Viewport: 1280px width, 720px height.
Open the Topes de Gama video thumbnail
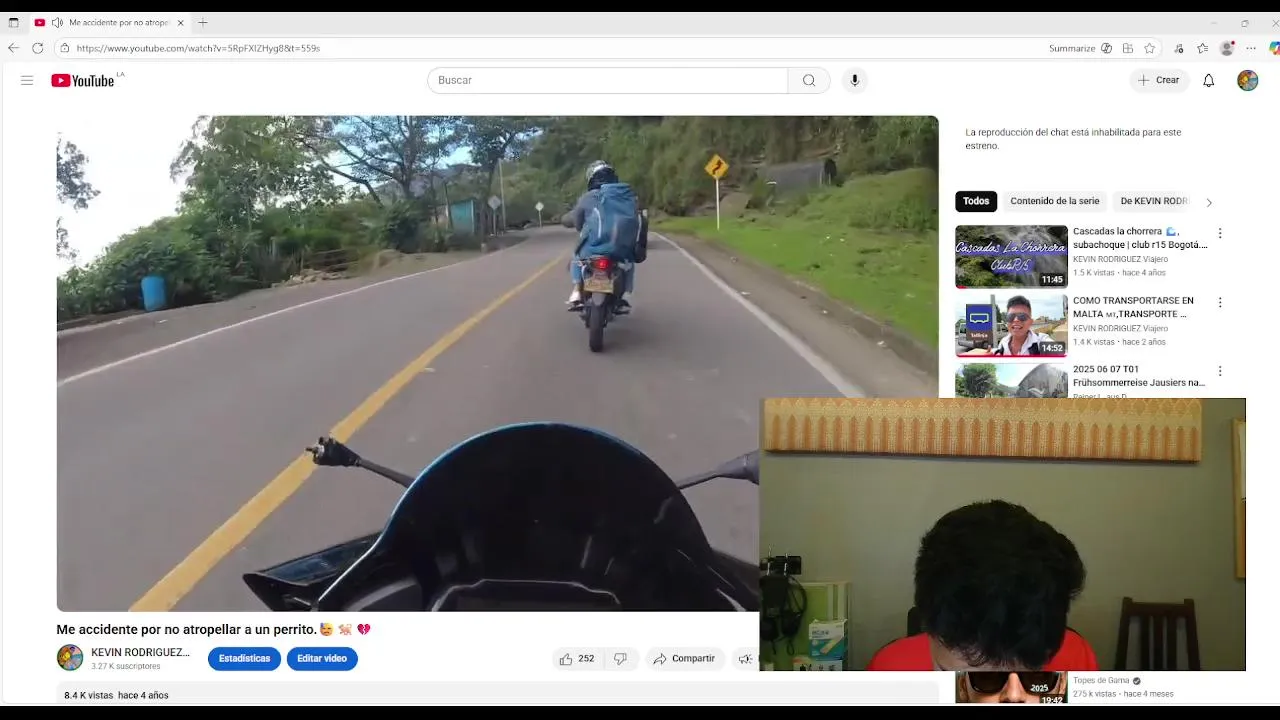pos(1011,687)
